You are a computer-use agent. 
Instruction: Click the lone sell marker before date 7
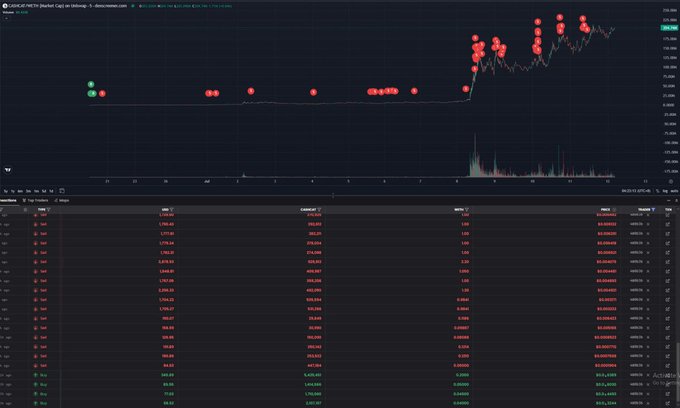[414, 91]
